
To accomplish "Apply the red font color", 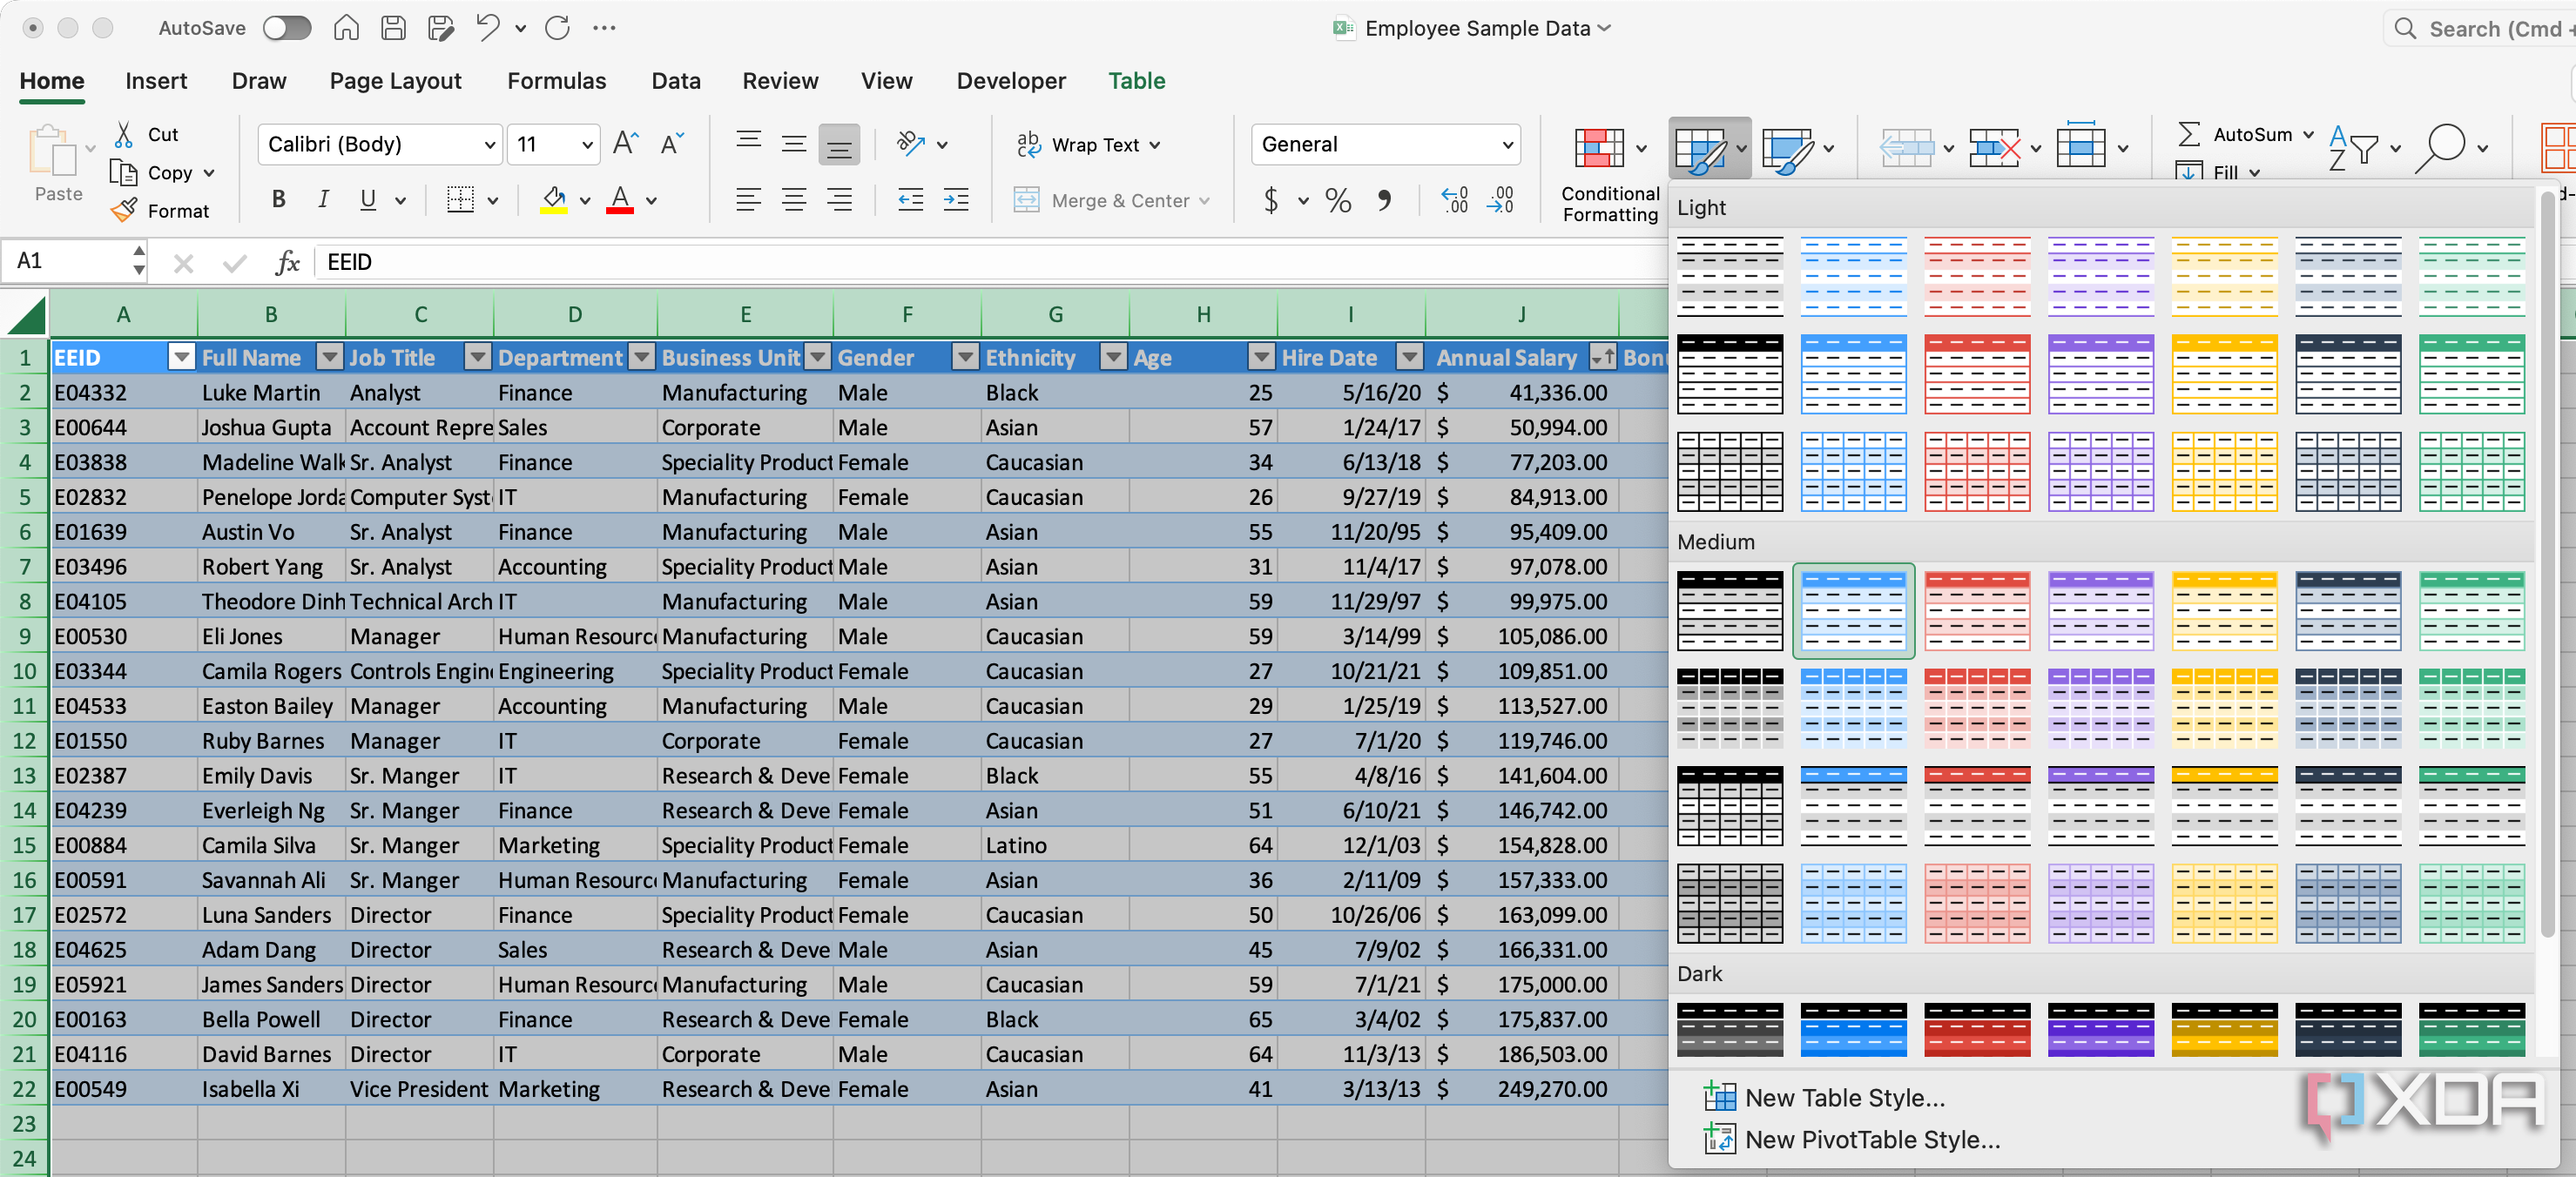I will 620,200.
